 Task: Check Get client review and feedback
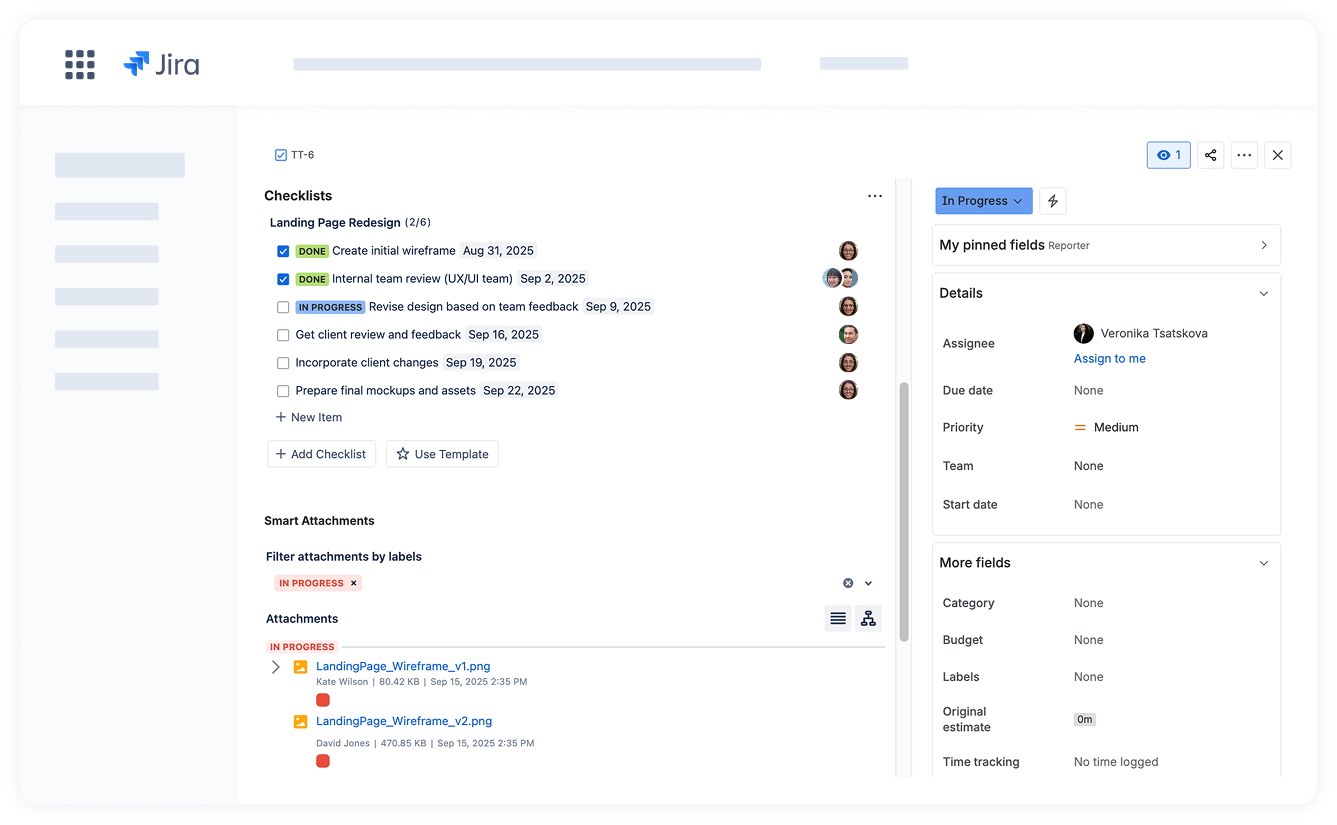(x=283, y=335)
